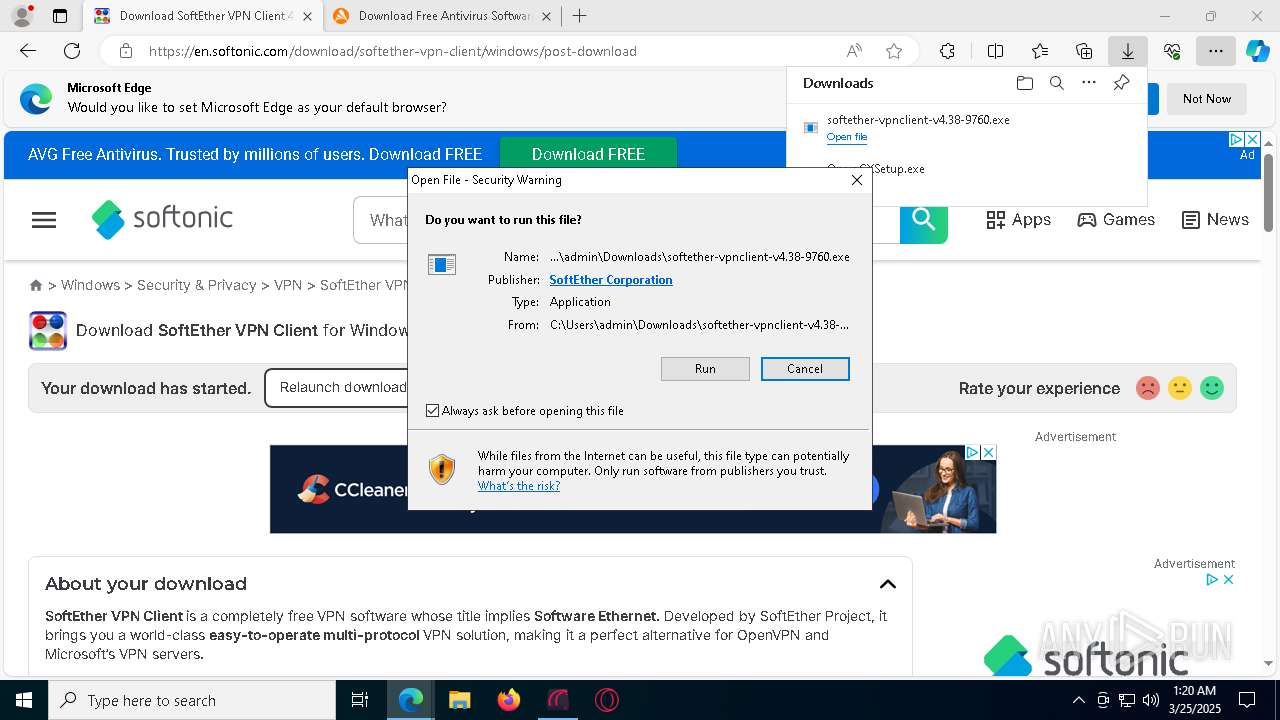The width and height of the screenshot is (1280, 720).
Task: Open Task View on taskbar
Action: (x=360, y=700)
